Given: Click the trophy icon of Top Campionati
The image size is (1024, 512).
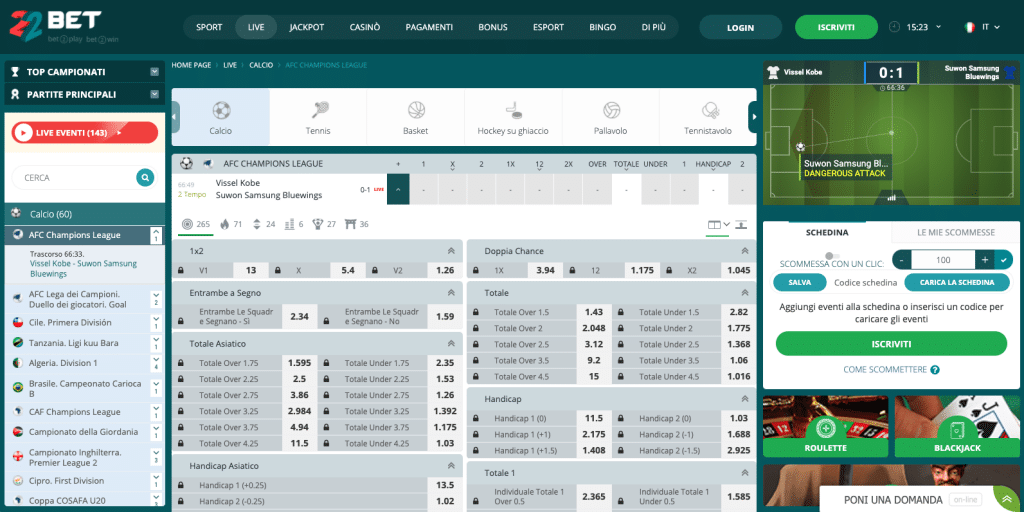Looking at the screenshot, I should [15, 72].
